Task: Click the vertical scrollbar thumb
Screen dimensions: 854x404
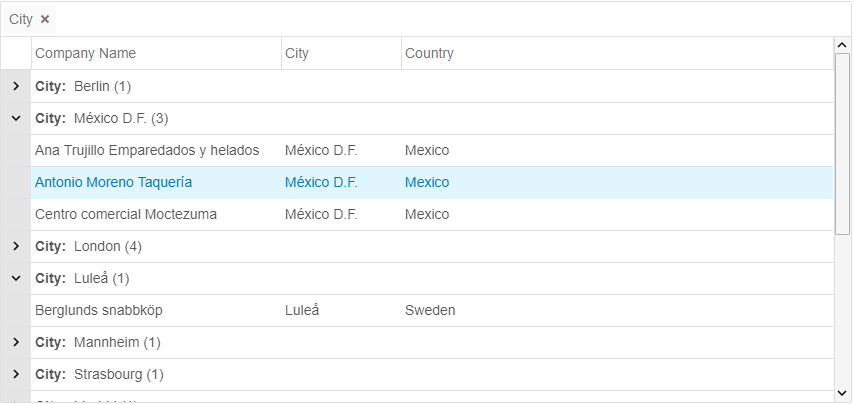Action: coord(842,143)
